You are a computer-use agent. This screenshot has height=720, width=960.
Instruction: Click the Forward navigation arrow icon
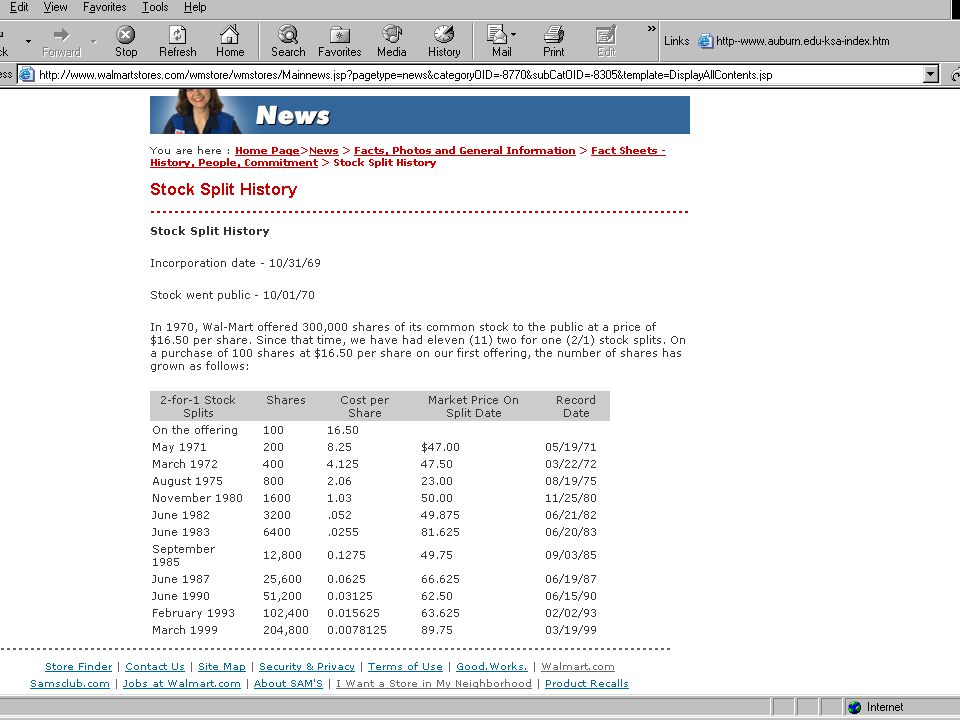[61, 34]
